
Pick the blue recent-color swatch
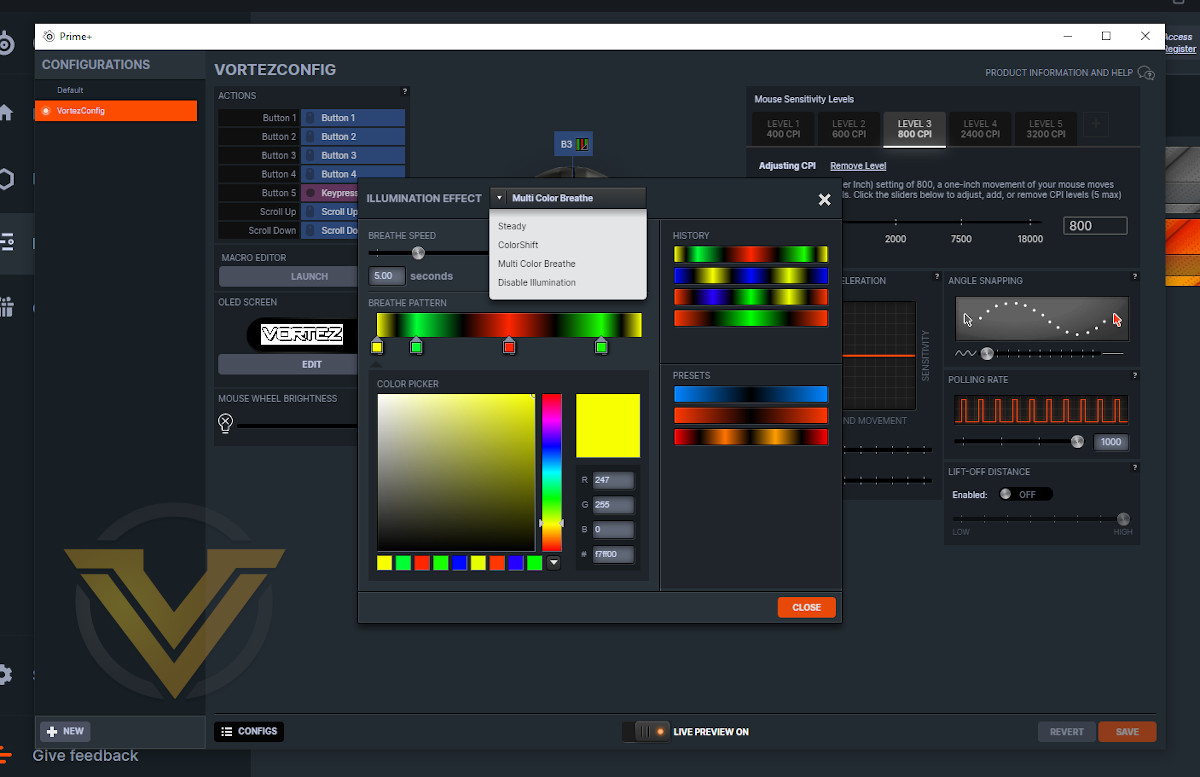(x=459, y=563)
